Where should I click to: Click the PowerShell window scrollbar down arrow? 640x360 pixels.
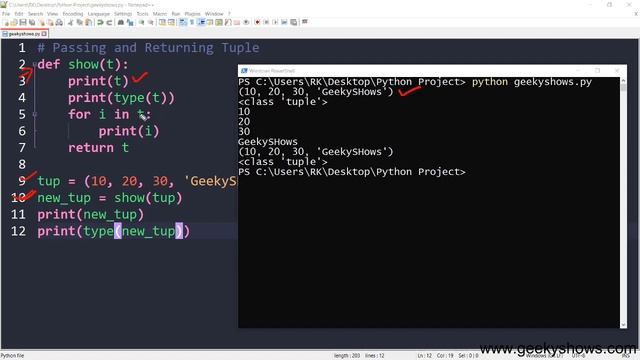click(623, 325)
